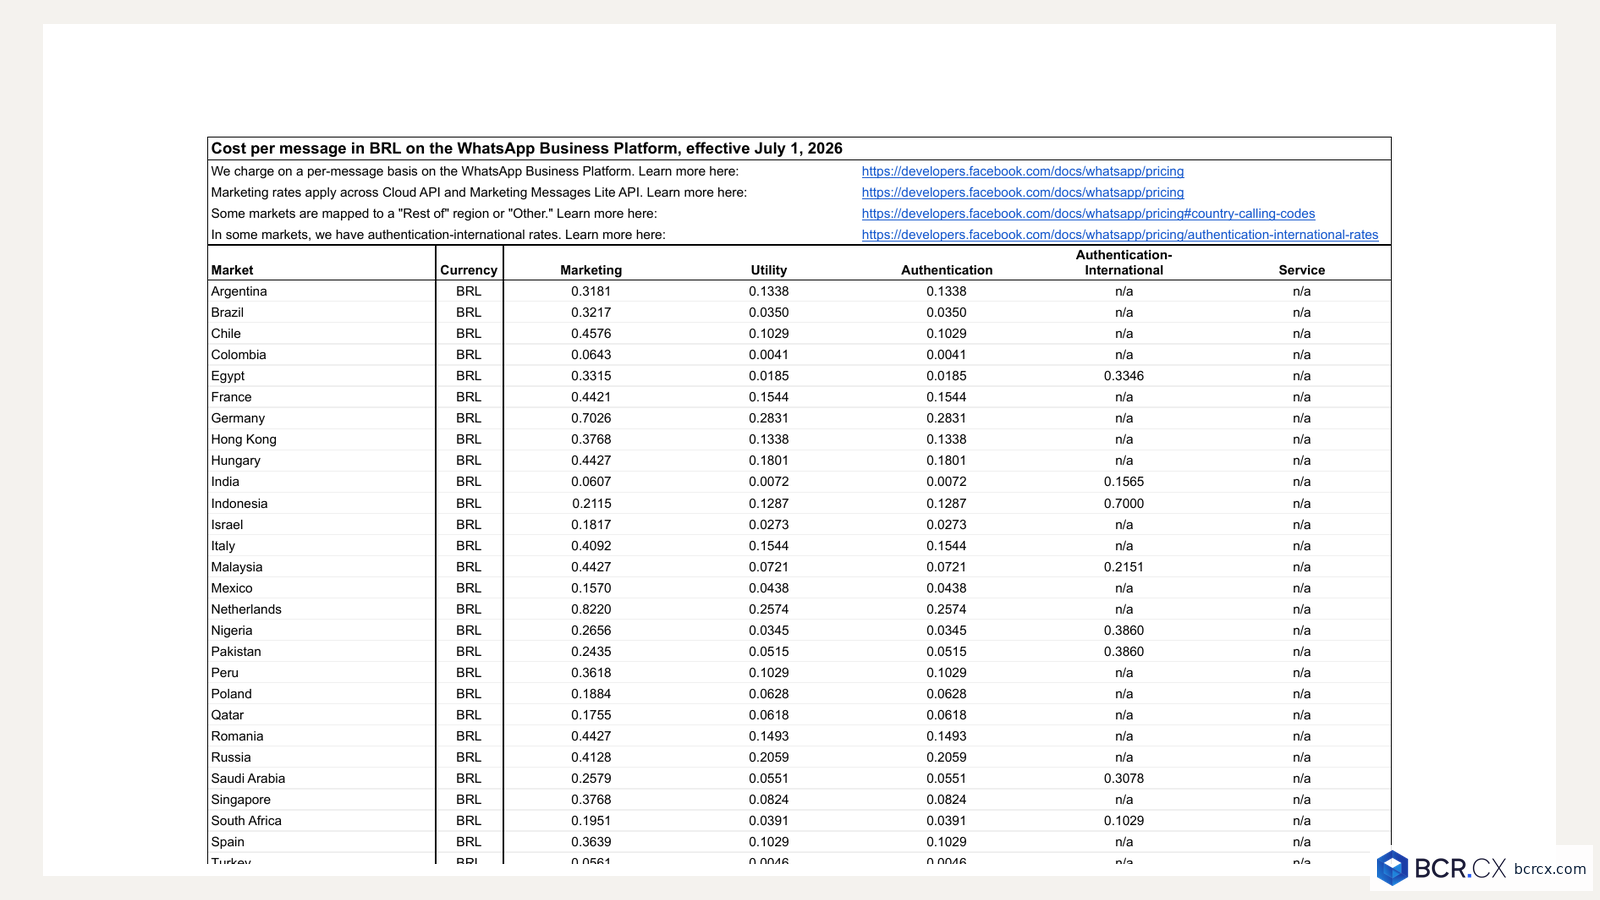
Task: Click Saudi Arabia's authentication-international rate 0.3078
Action: click(1124, 778)
